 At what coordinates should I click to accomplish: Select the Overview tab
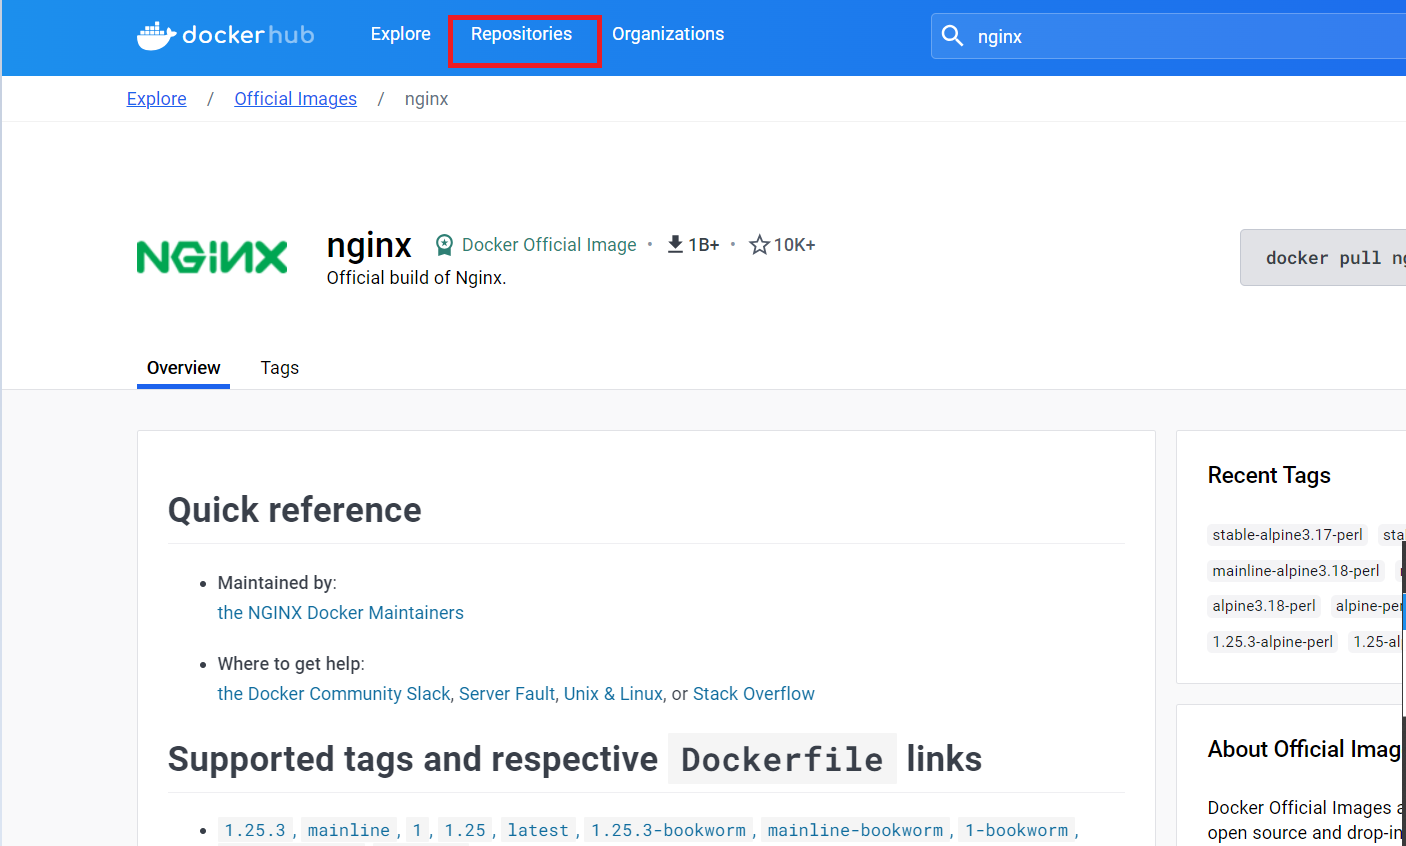184,368
